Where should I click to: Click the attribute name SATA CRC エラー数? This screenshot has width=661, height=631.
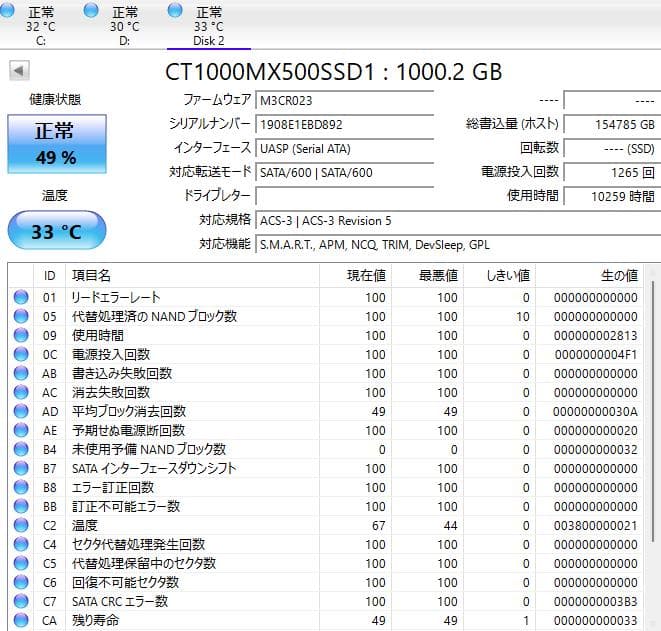pyautogui.click(x=120, y=601)
